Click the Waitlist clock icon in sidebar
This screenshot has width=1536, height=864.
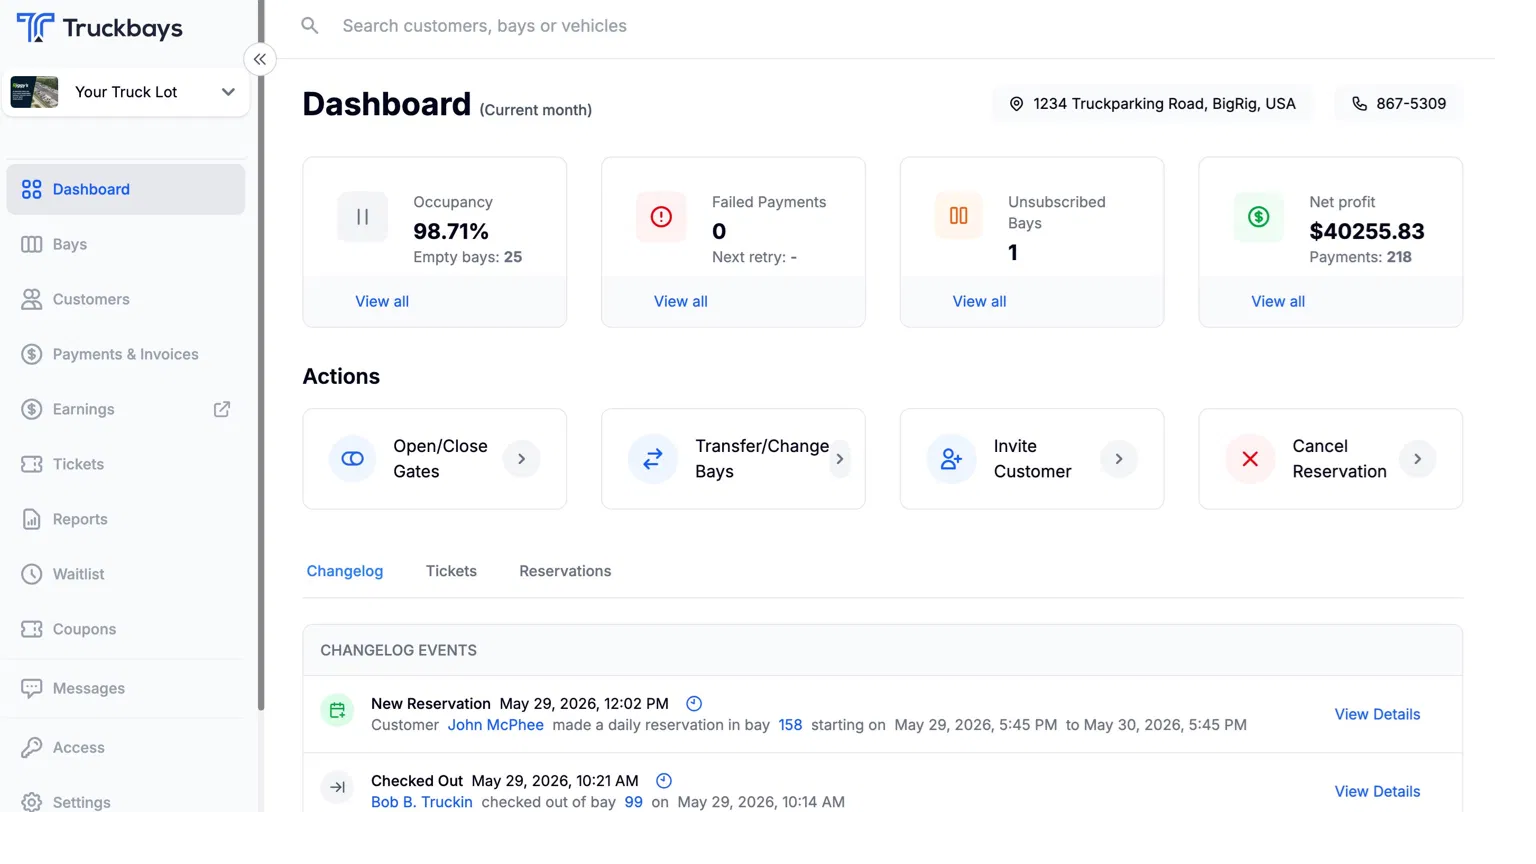coord(32,574)
